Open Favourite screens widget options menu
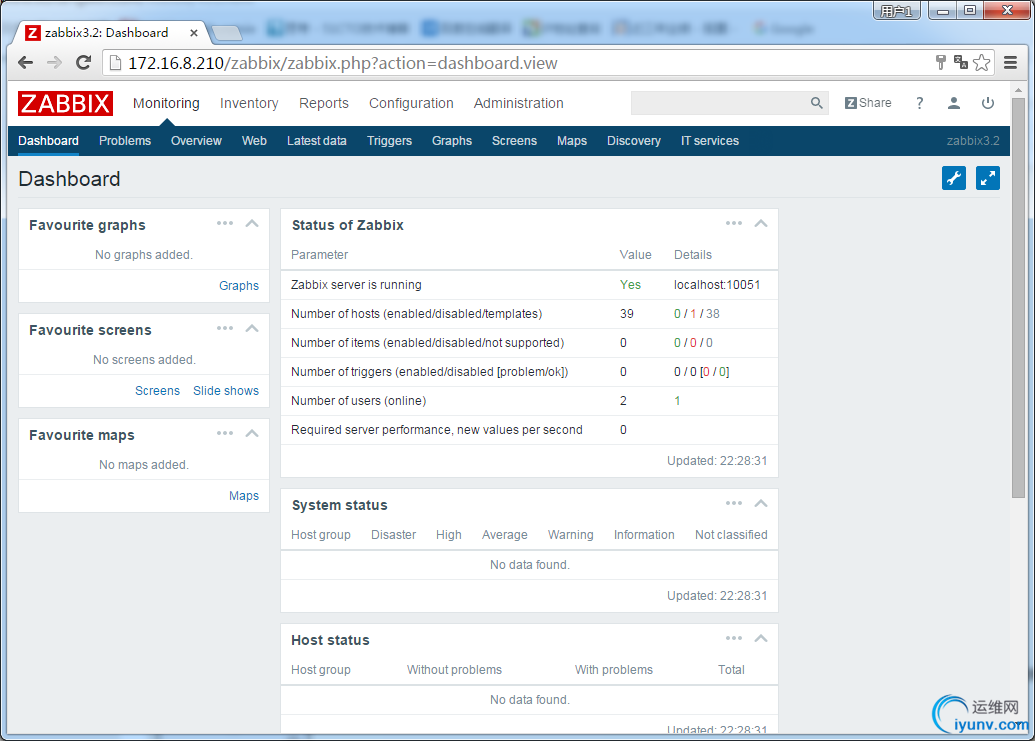Image resolution: width=1035 pixels, height=741 pixels. (x=224, y=328)
